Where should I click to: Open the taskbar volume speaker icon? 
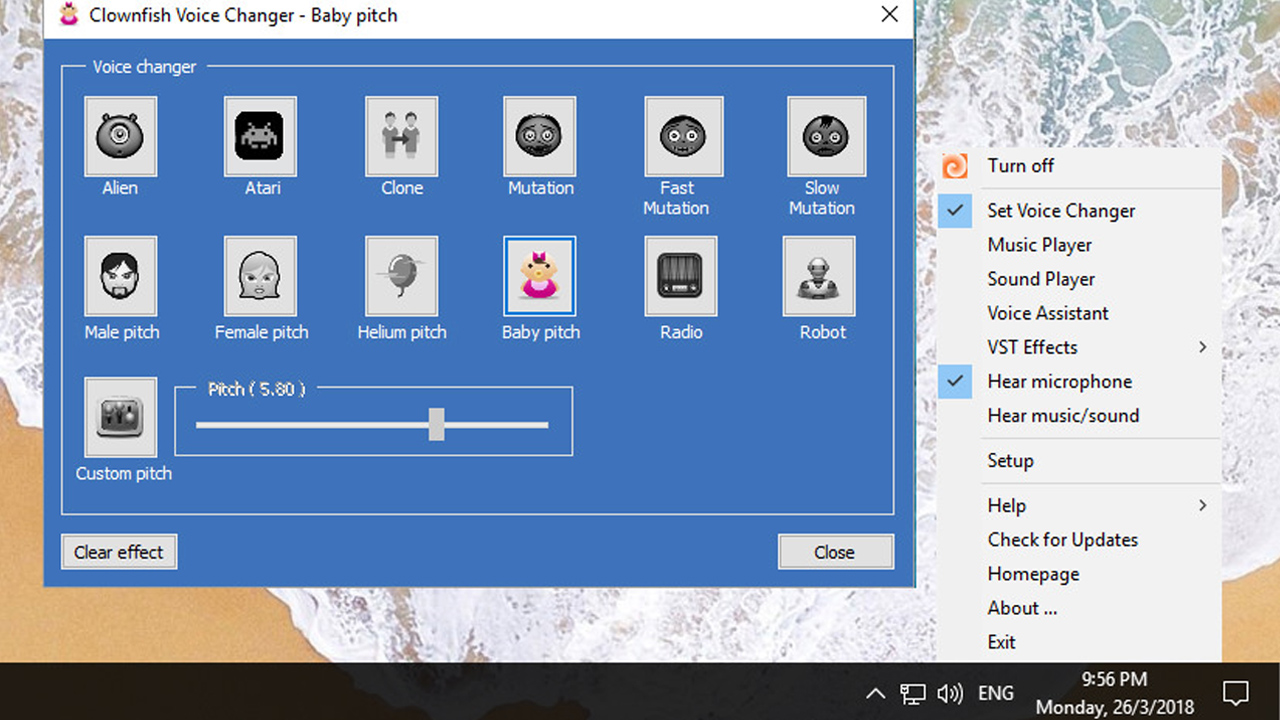(x=950, y=693)
